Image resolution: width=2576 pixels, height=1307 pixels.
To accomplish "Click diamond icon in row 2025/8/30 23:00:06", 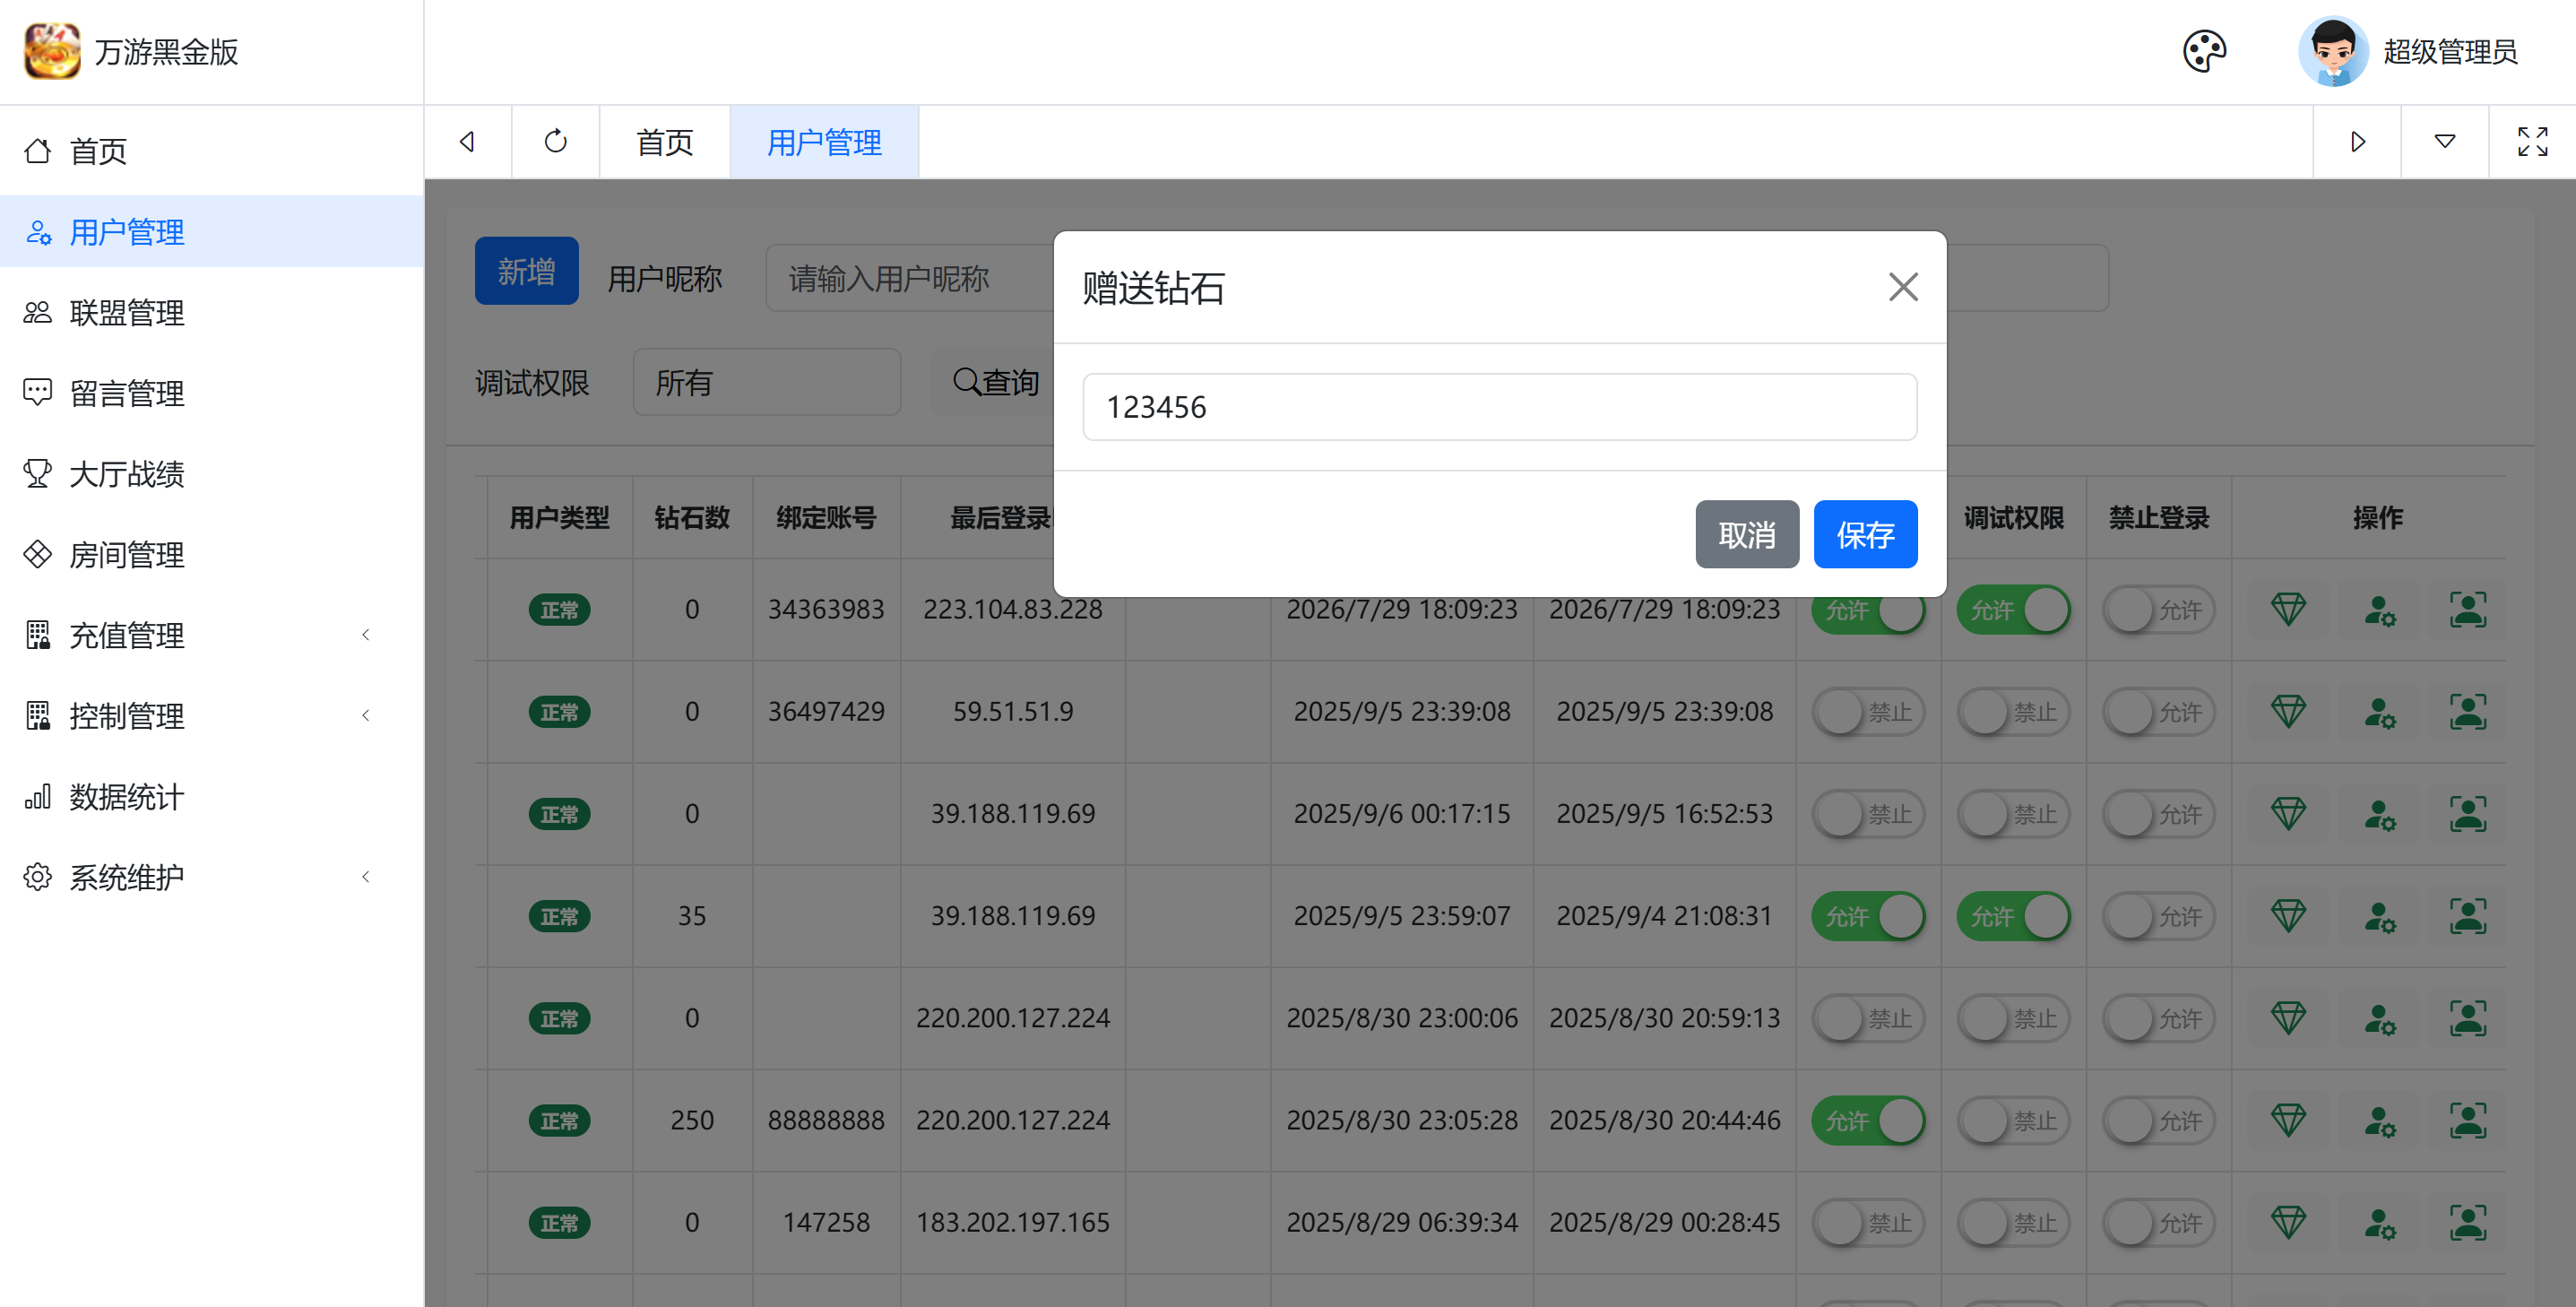I will pos(2288,1018).
